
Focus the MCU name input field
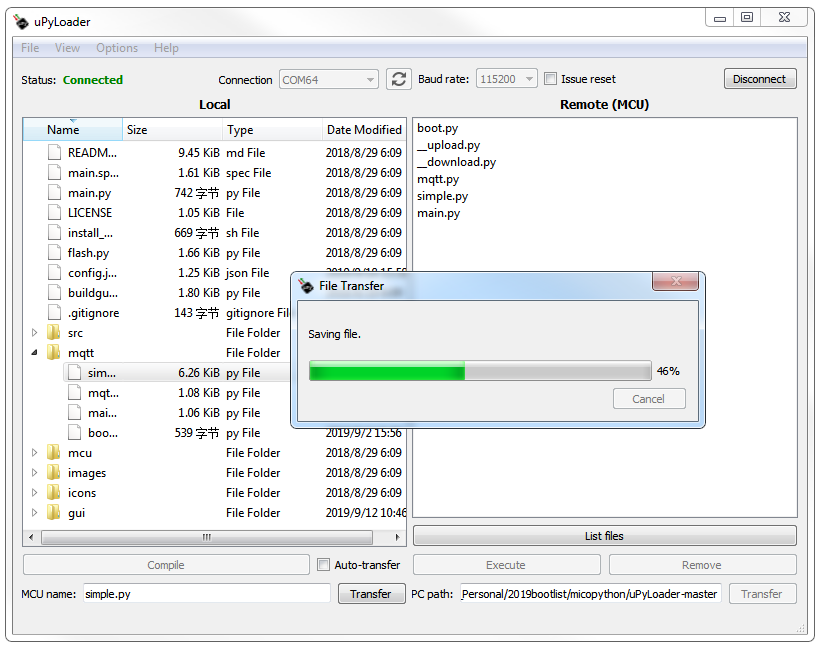click(207, 593)
